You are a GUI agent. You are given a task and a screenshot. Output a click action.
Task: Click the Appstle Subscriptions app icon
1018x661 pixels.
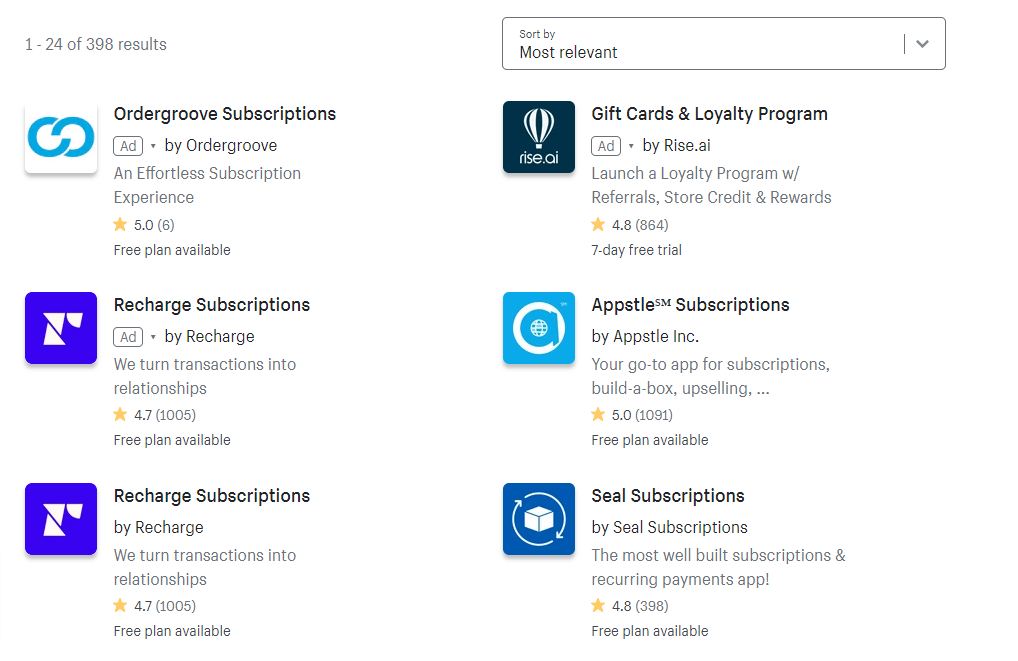click(x=539, y=328)
